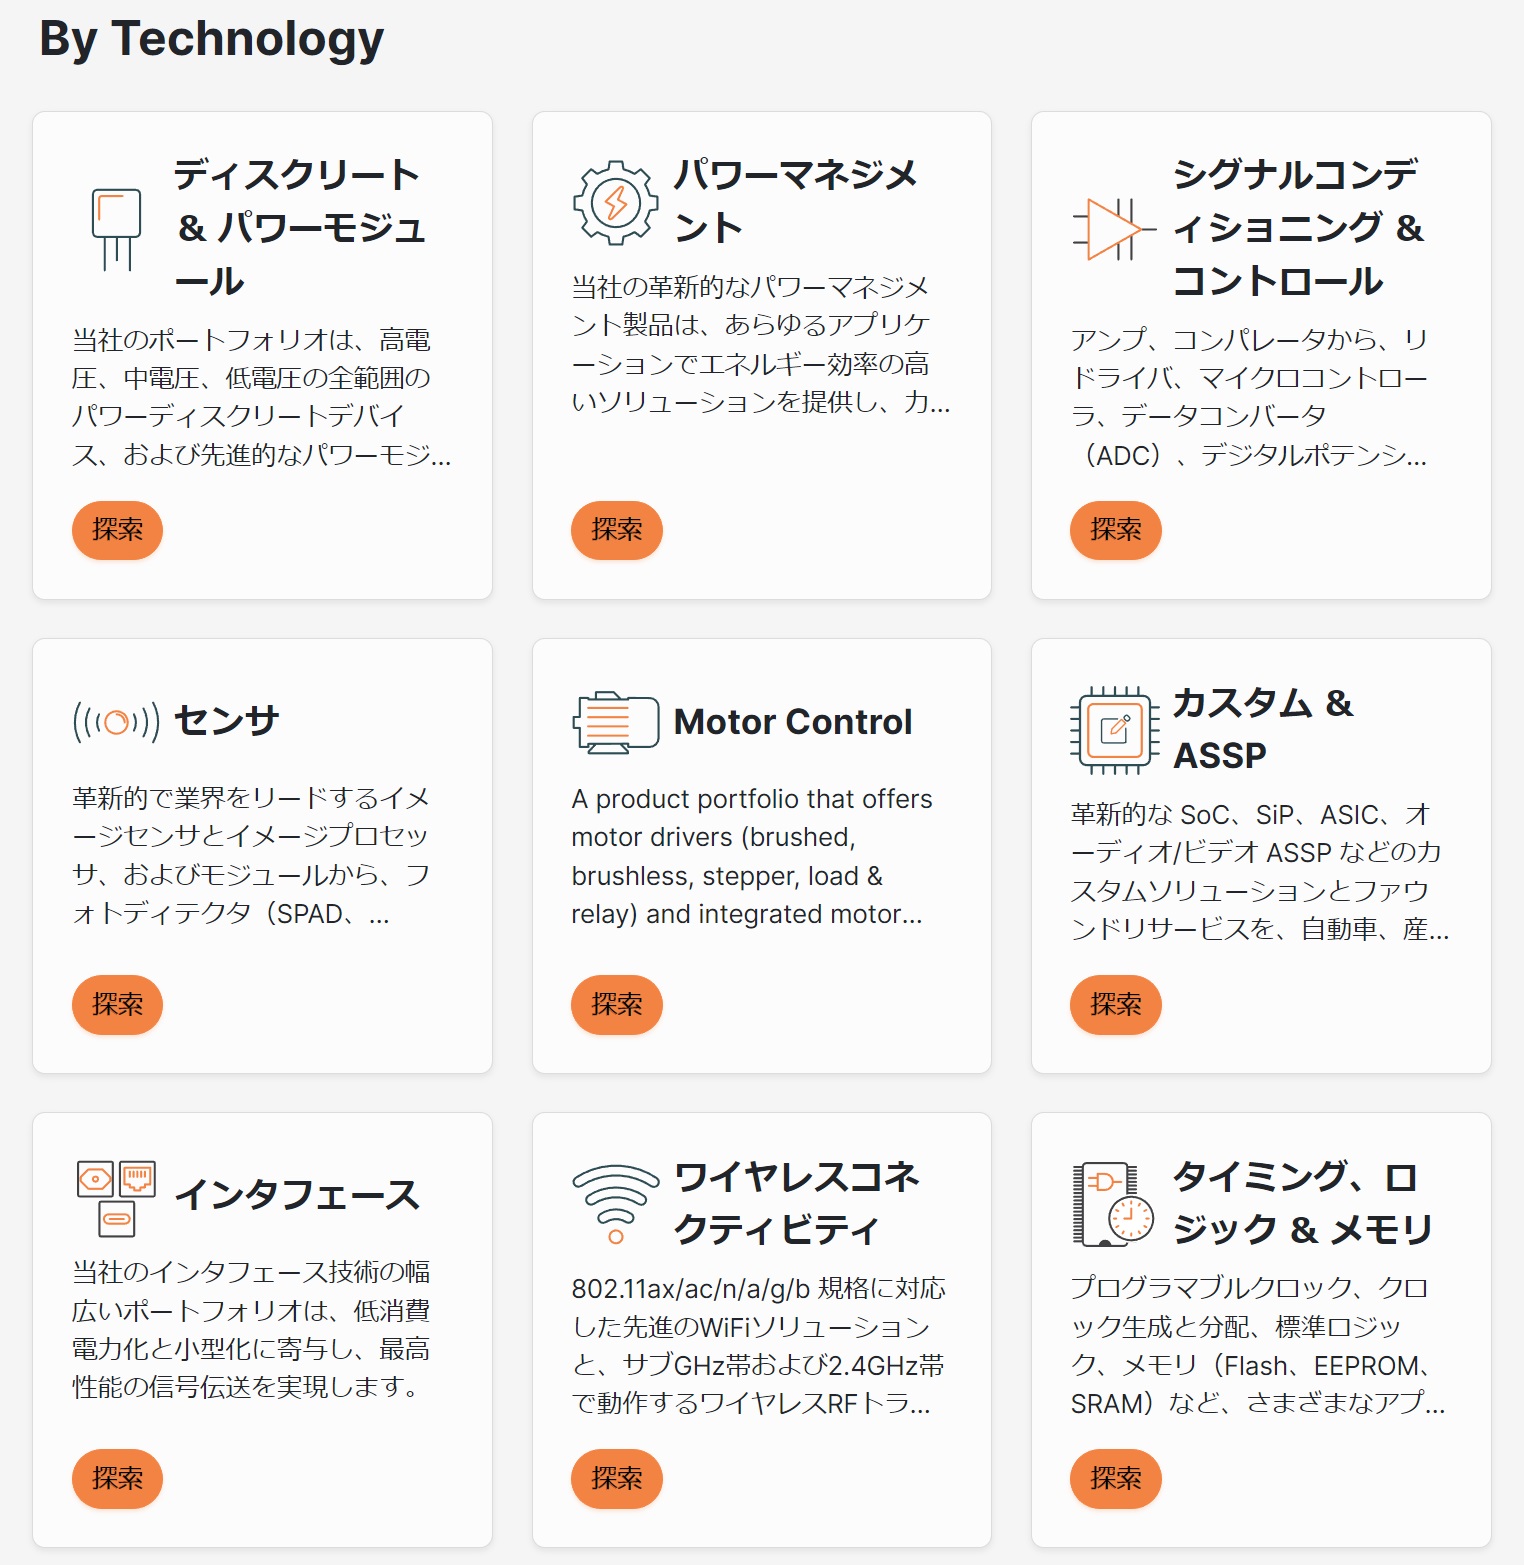Click the gear lightning power management icon
1524x1565 pixels.
[615, 202]
